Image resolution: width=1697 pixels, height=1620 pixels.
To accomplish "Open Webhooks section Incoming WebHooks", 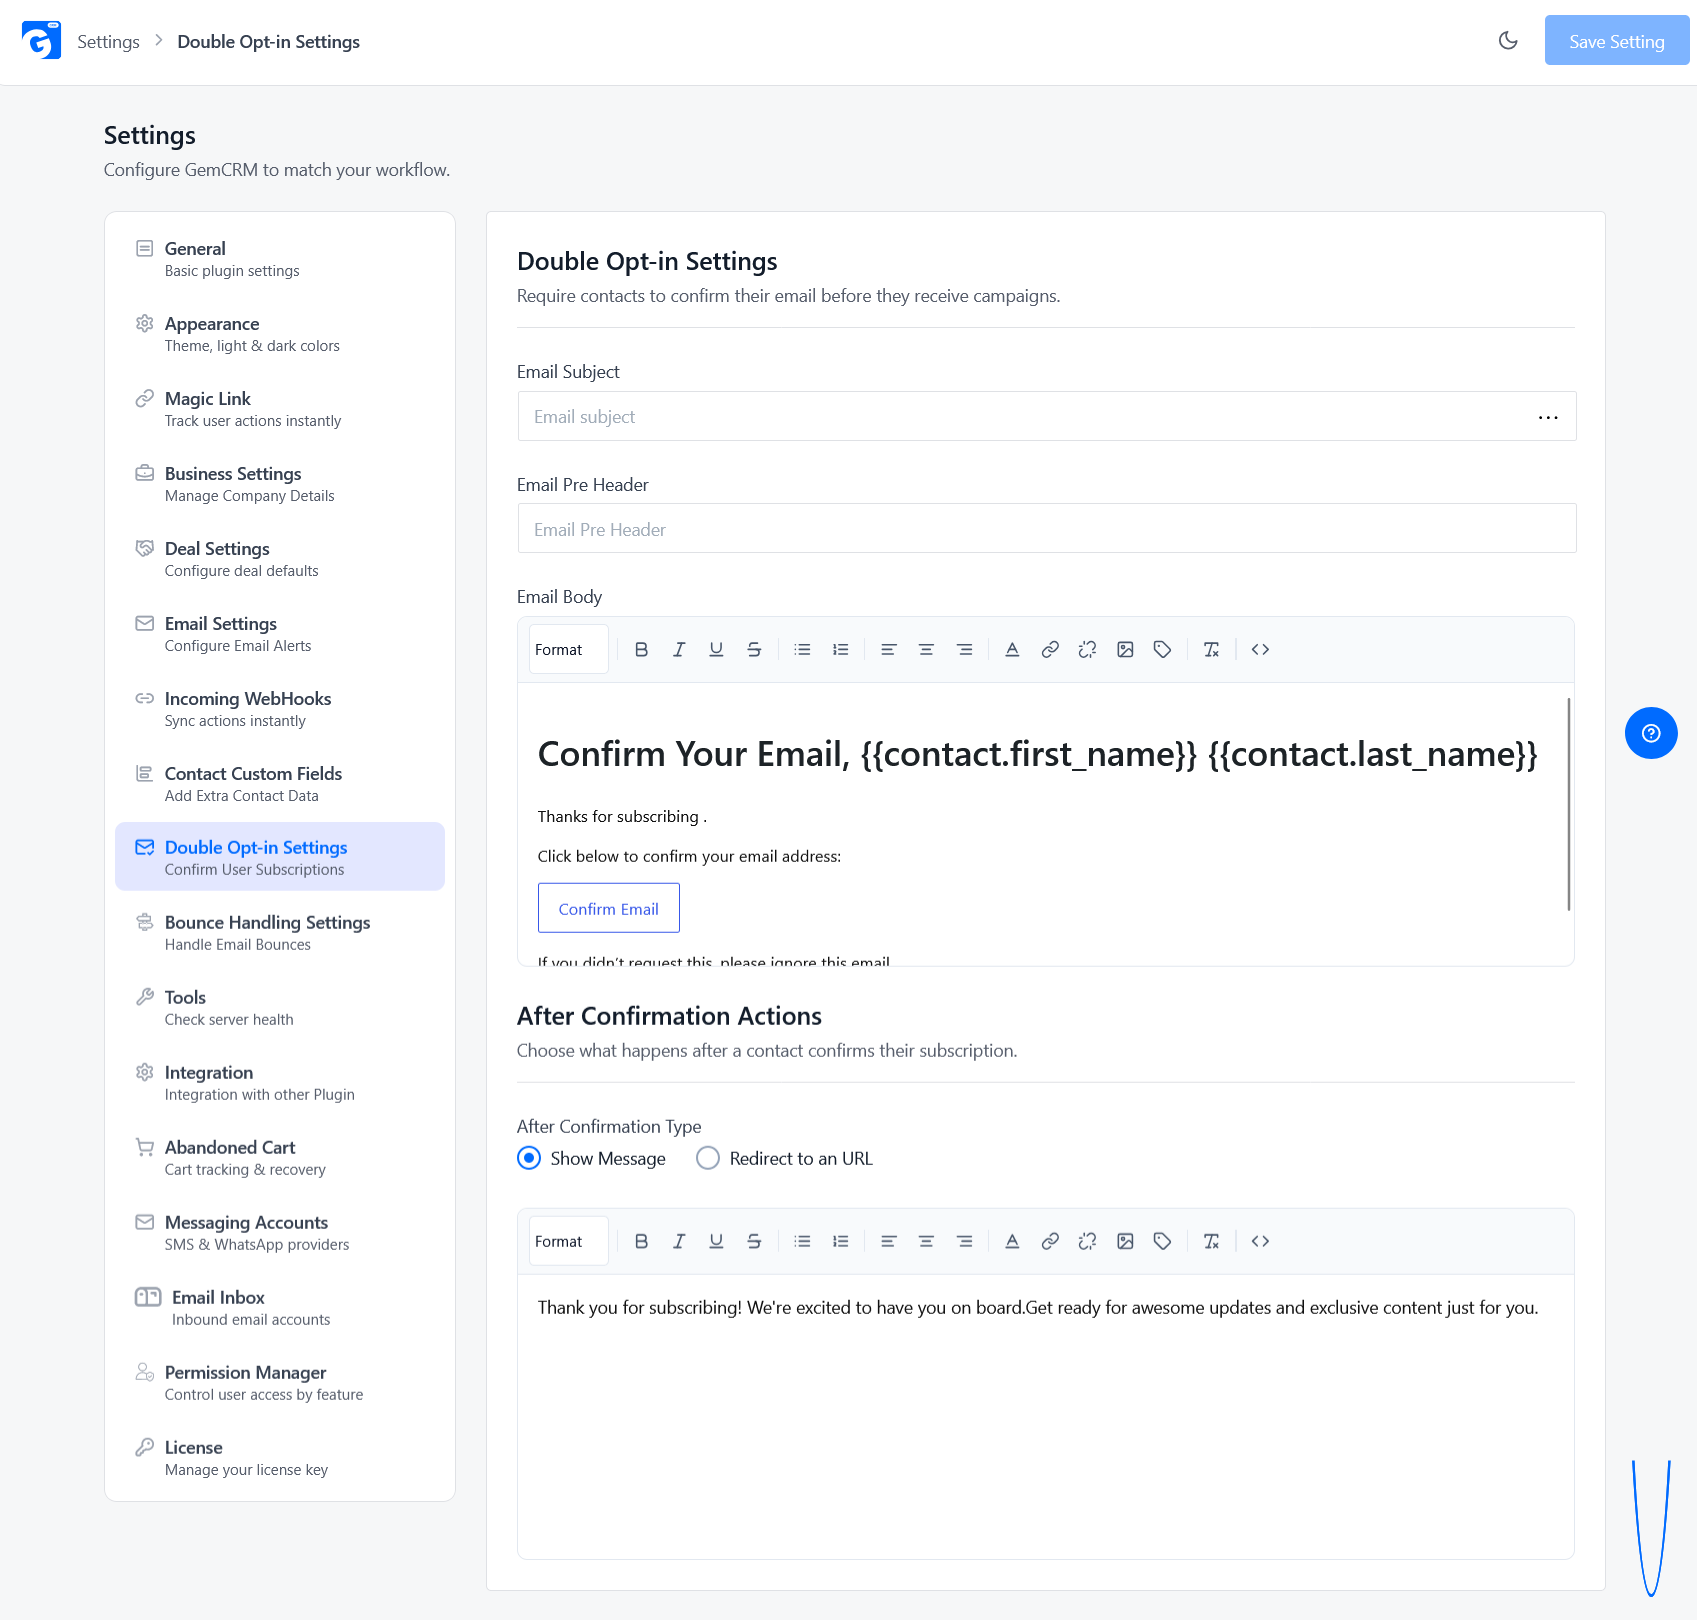I will click(x=280, y=708).
